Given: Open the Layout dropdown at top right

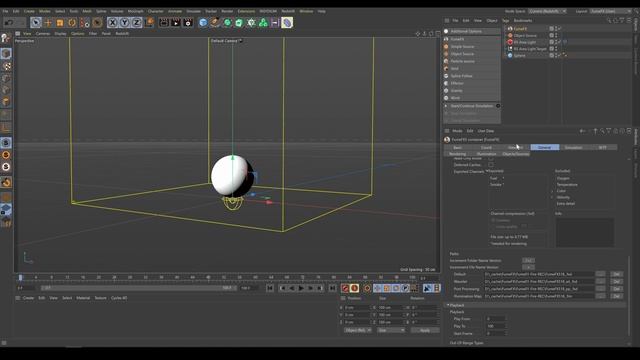Looking at the screenshot, I should 610,11.
